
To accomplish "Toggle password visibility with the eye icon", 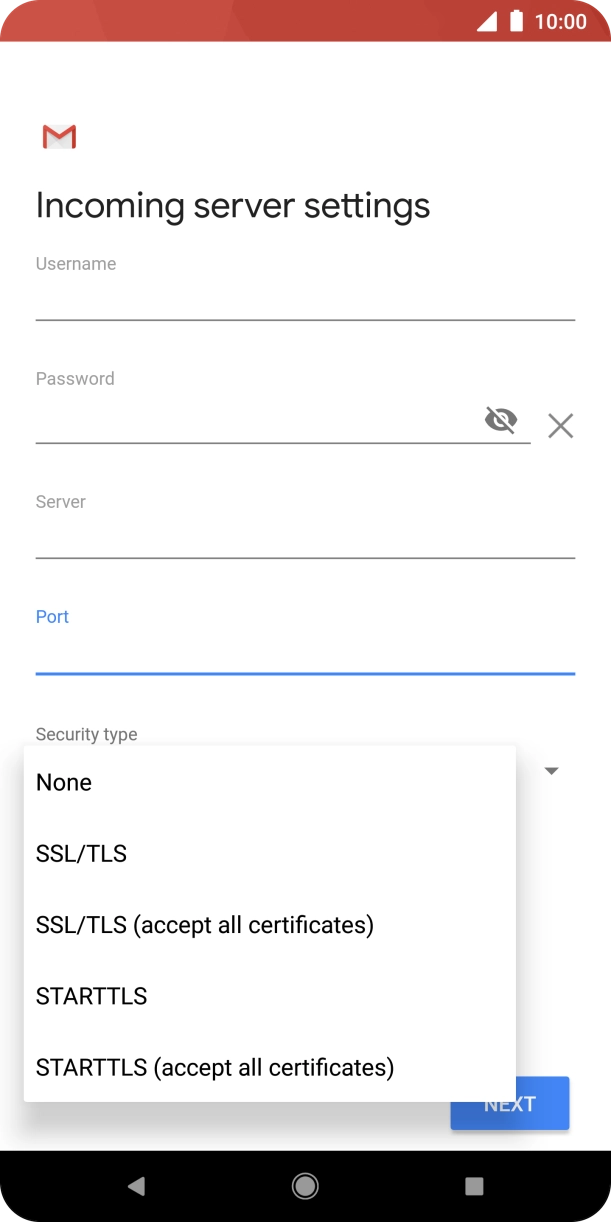I will (500, 421).
